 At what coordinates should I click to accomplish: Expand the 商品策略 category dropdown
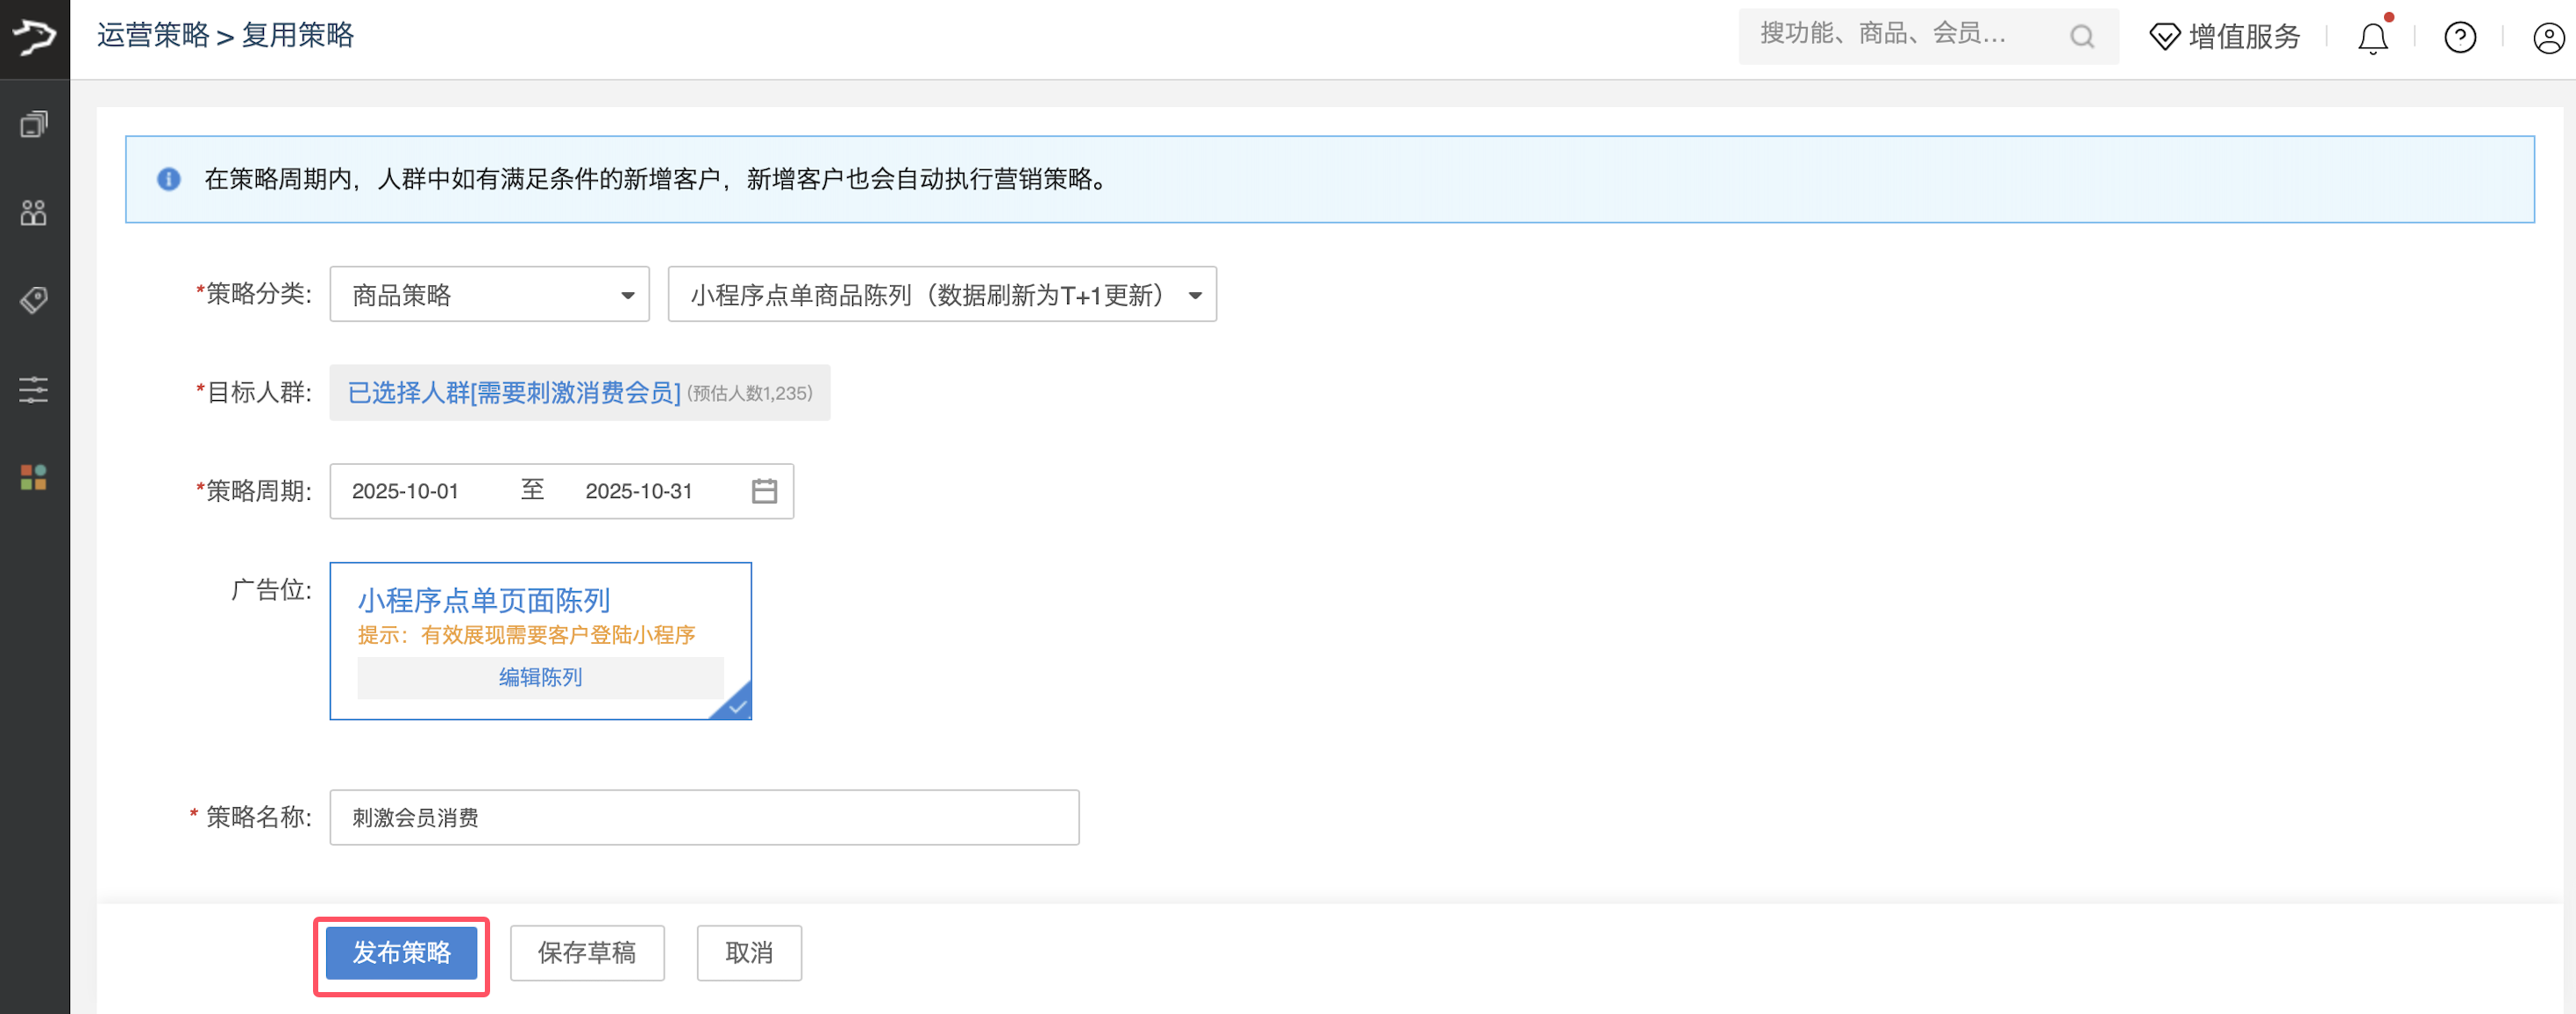[x=489, y=295]
